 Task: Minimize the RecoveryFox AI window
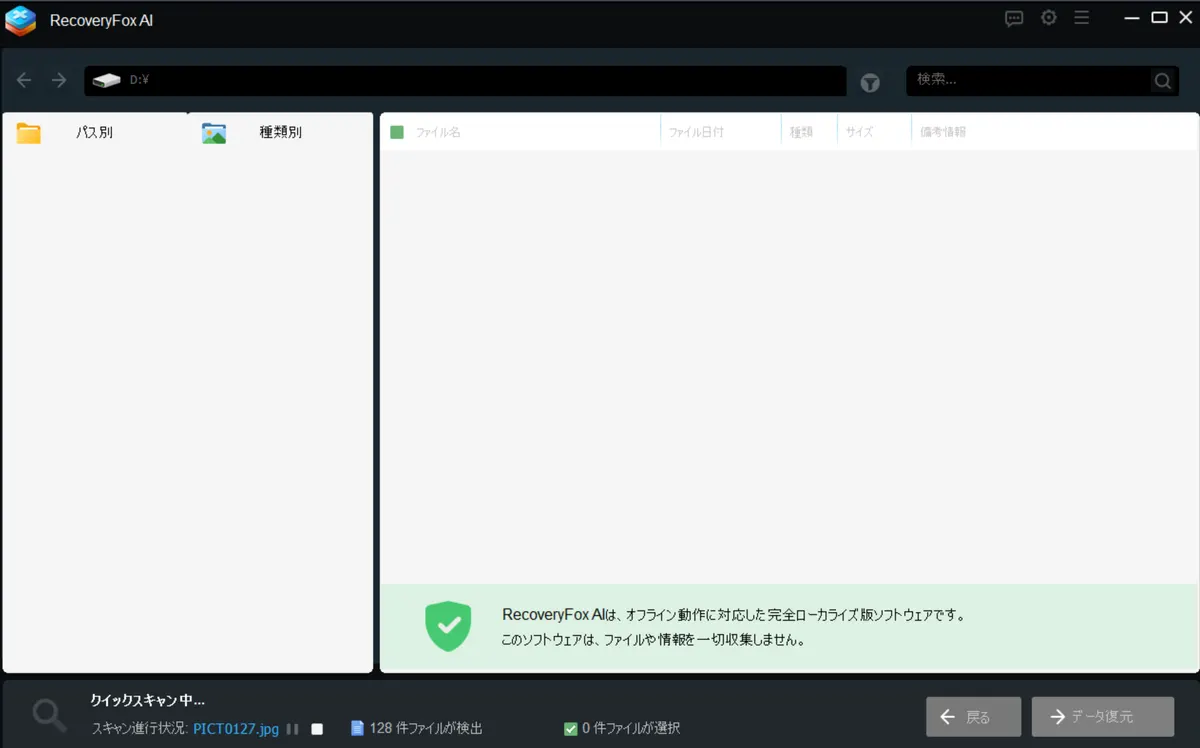click(x=1132, y=18)
